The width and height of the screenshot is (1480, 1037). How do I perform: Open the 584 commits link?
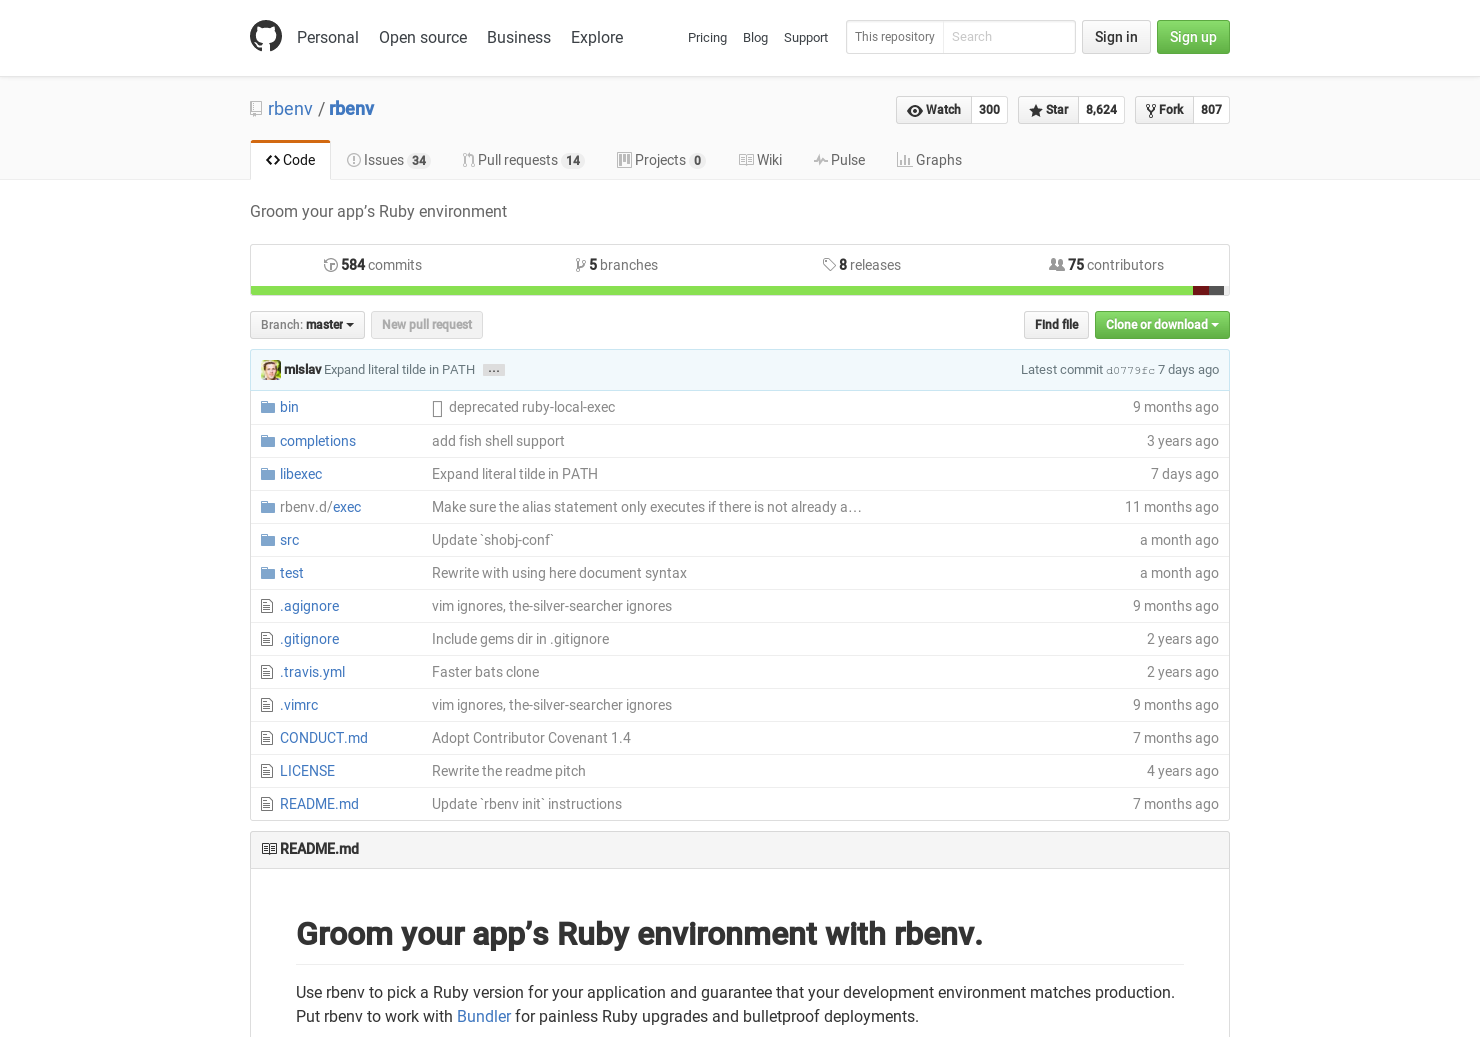[x=373, y=265]
